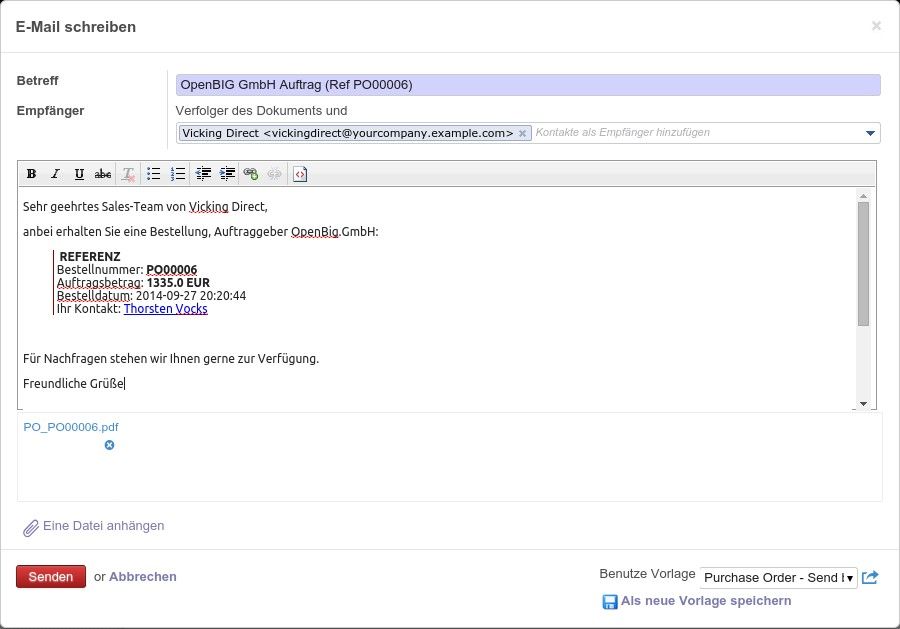This screenshot has width=900, height=629.
Task: Apply strikethrough to selected text
Action: (102, 174)
